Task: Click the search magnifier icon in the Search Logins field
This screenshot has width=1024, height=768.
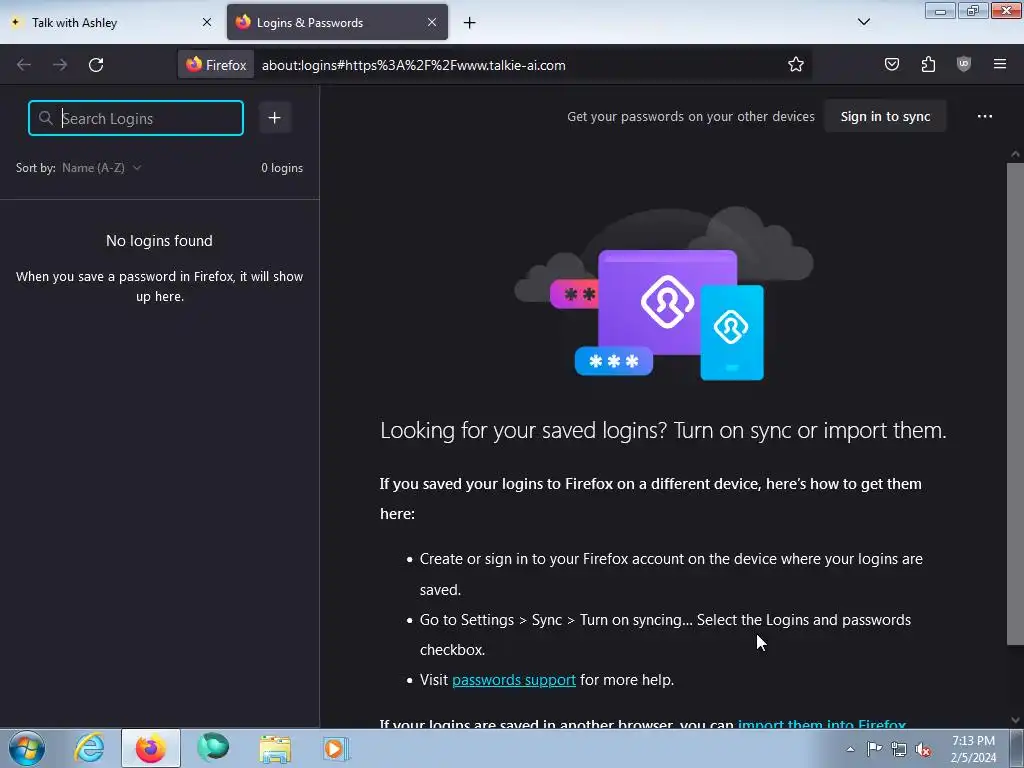Action: tap(45, 118)
